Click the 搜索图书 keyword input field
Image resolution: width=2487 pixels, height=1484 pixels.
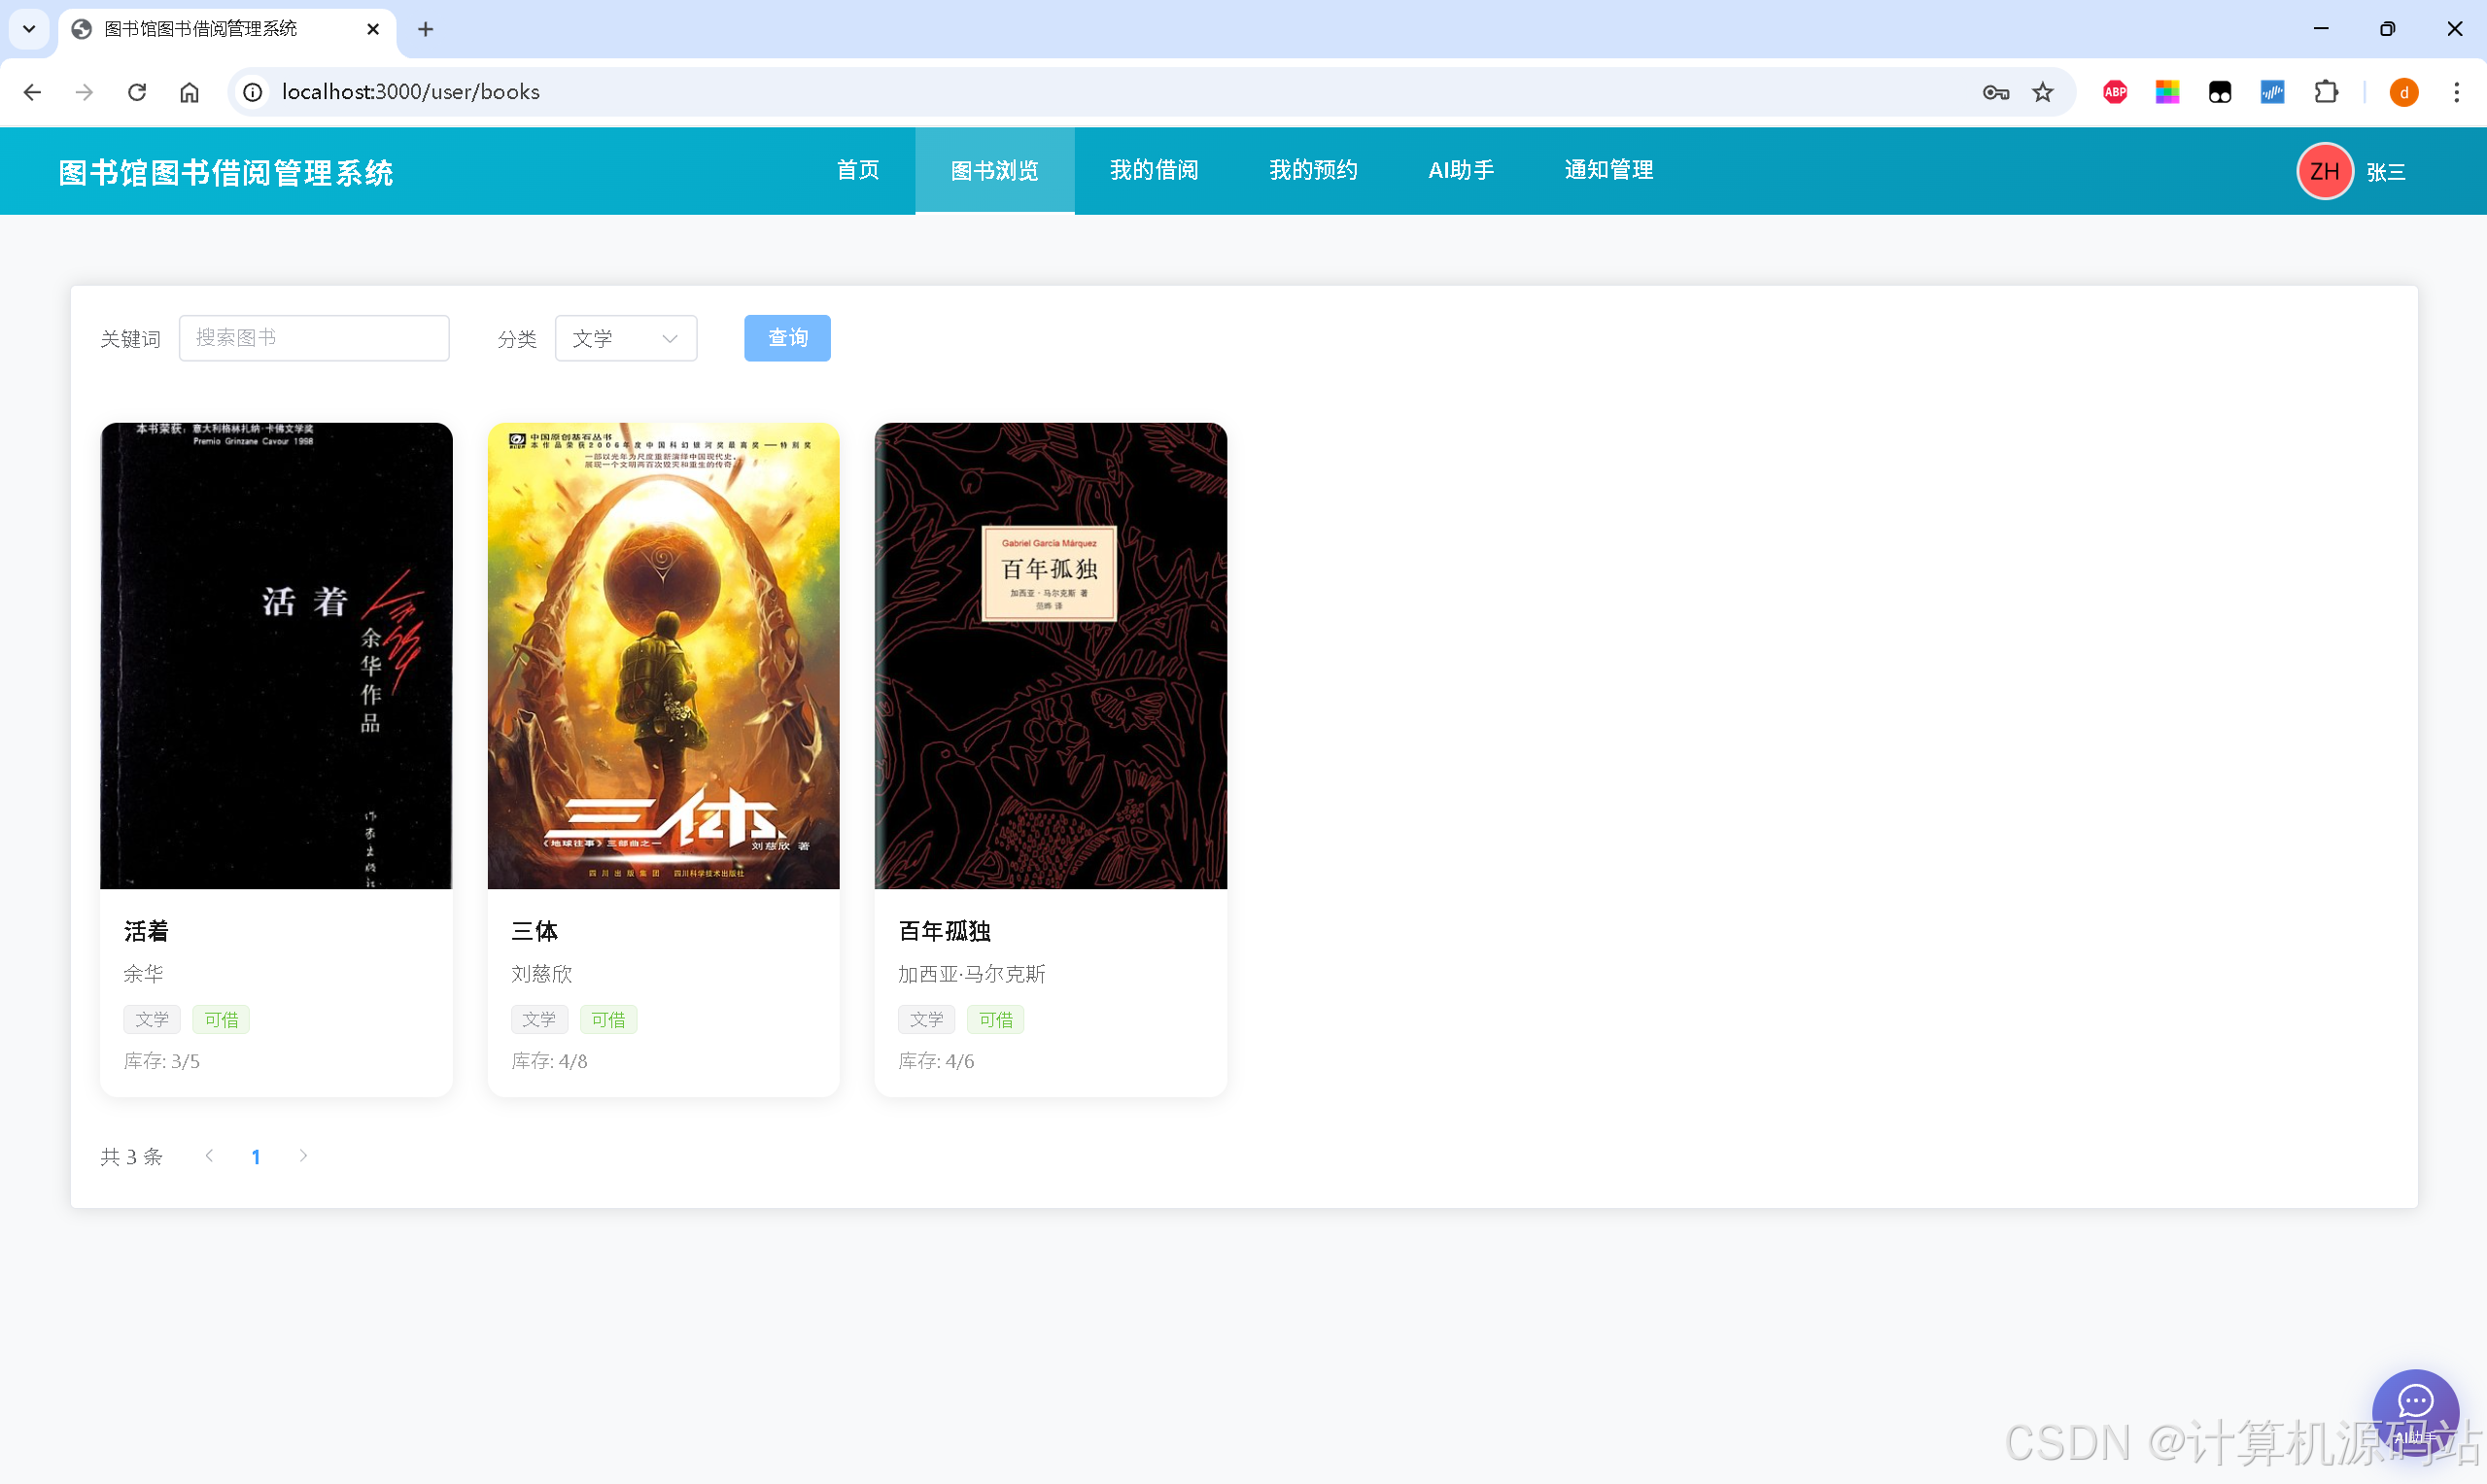click(314, 338)
